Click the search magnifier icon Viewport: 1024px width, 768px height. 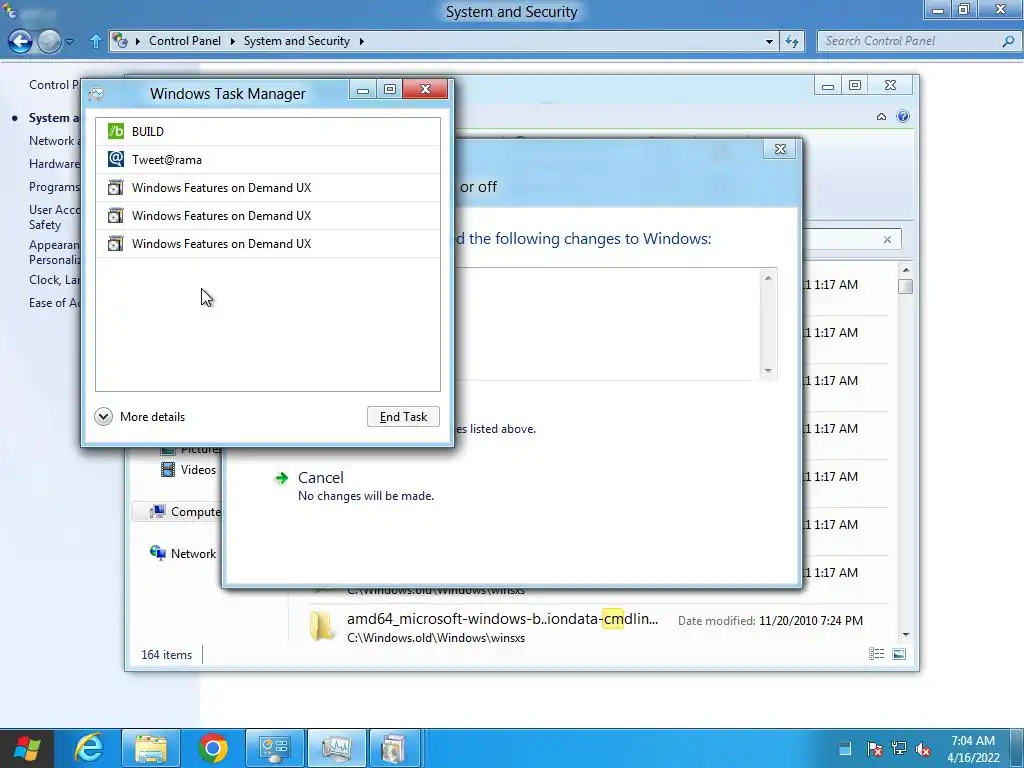point(1008,41)
